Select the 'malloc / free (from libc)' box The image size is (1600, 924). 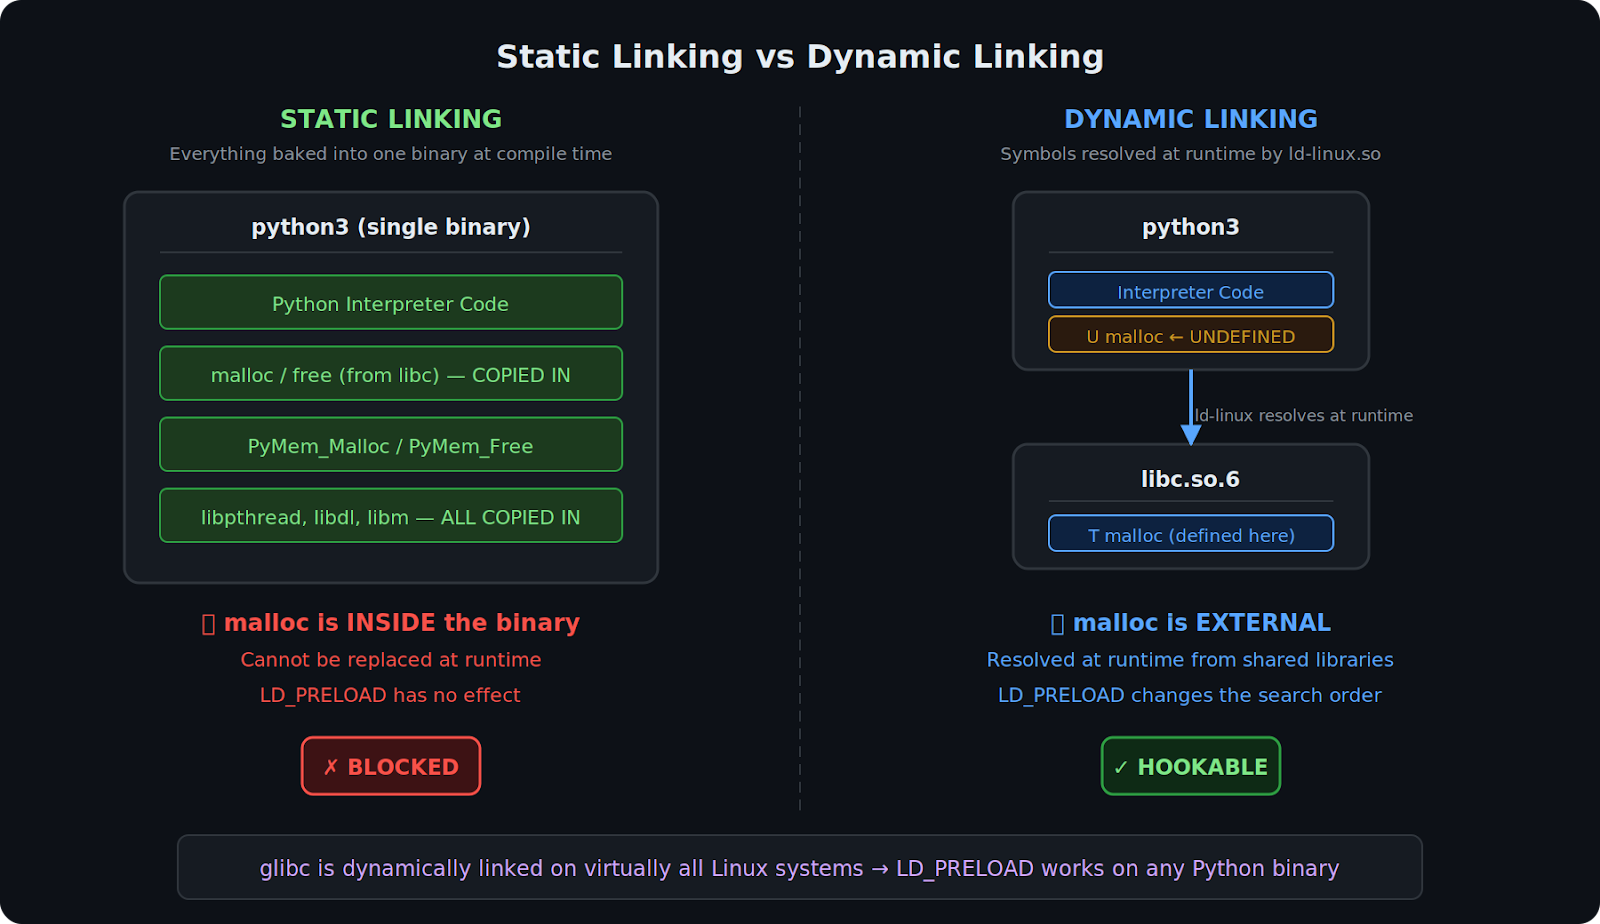[391, 374]
